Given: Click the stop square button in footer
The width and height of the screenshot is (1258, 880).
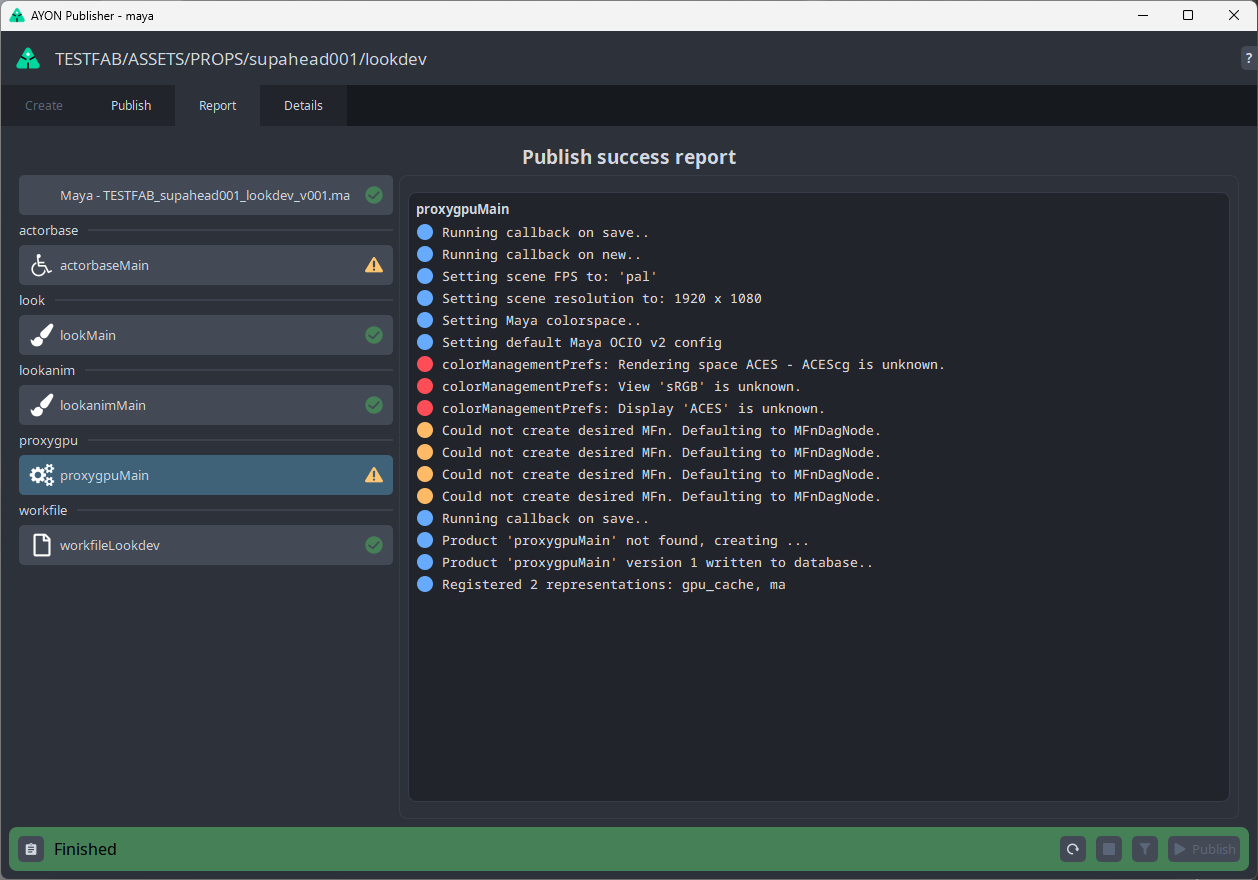Looking at the screenshot, I should tap(1109, 849).
